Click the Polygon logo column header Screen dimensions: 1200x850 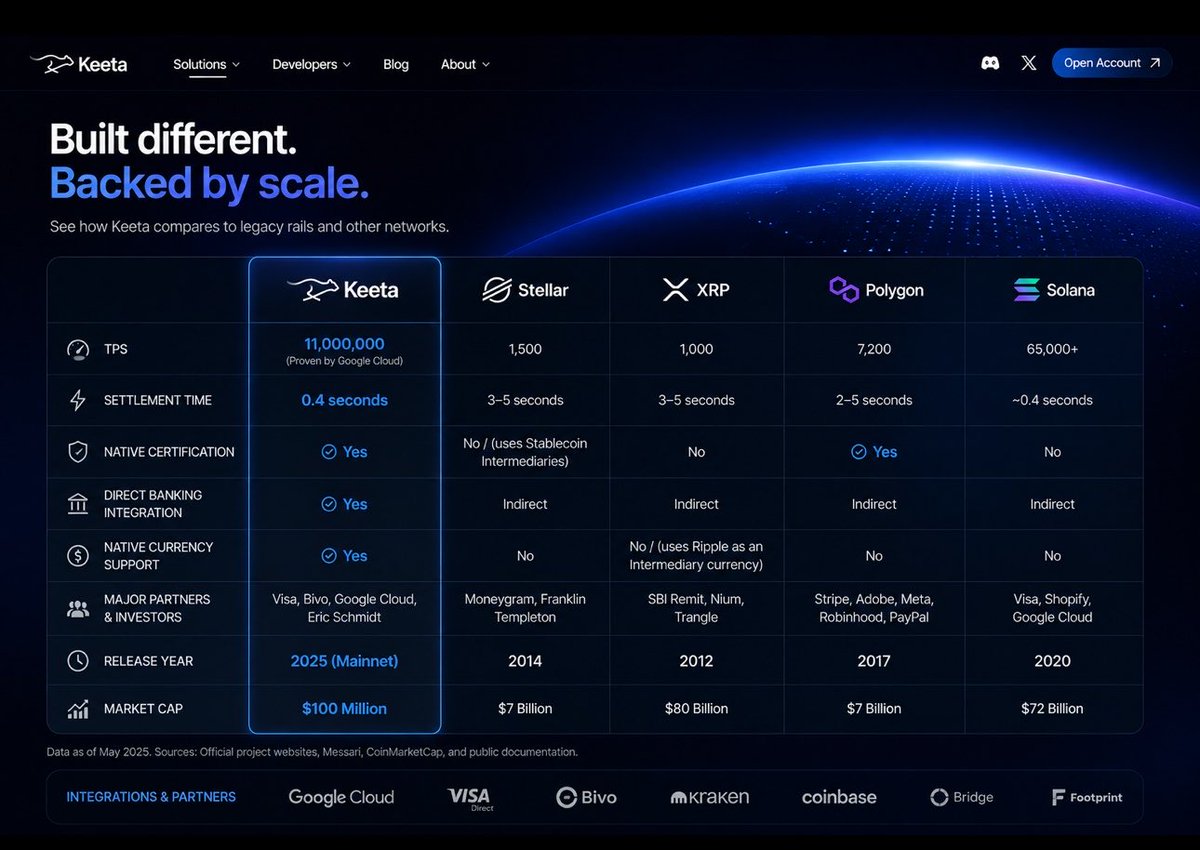click(876, 290)
